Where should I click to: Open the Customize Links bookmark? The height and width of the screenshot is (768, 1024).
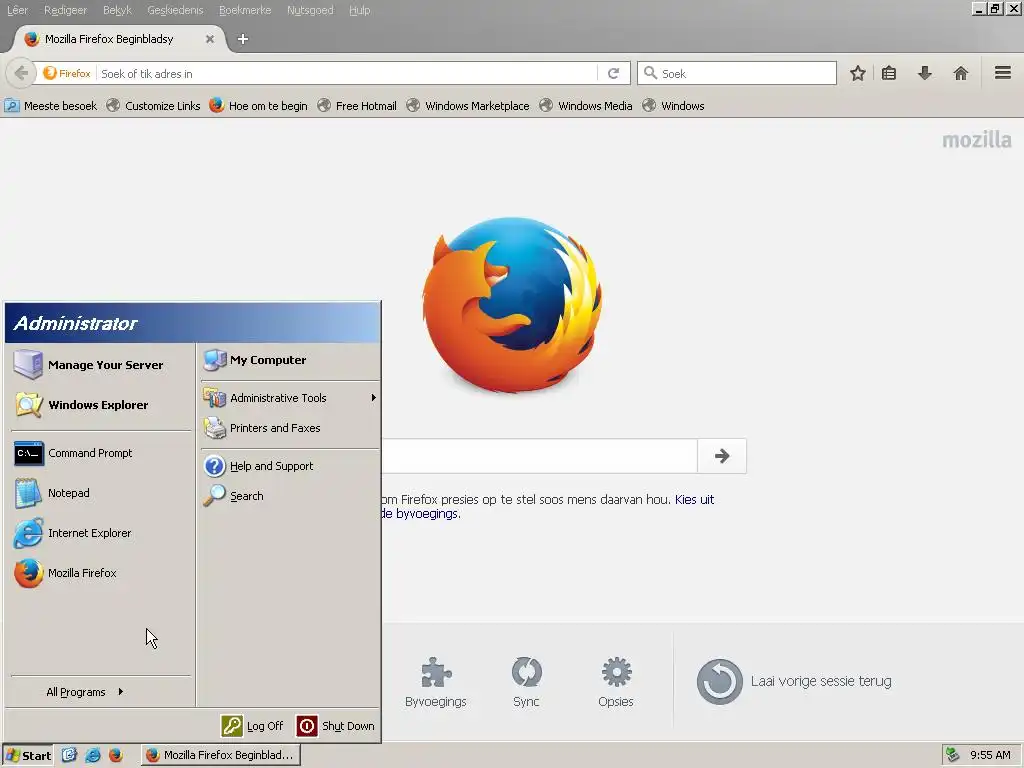(153, 105)
